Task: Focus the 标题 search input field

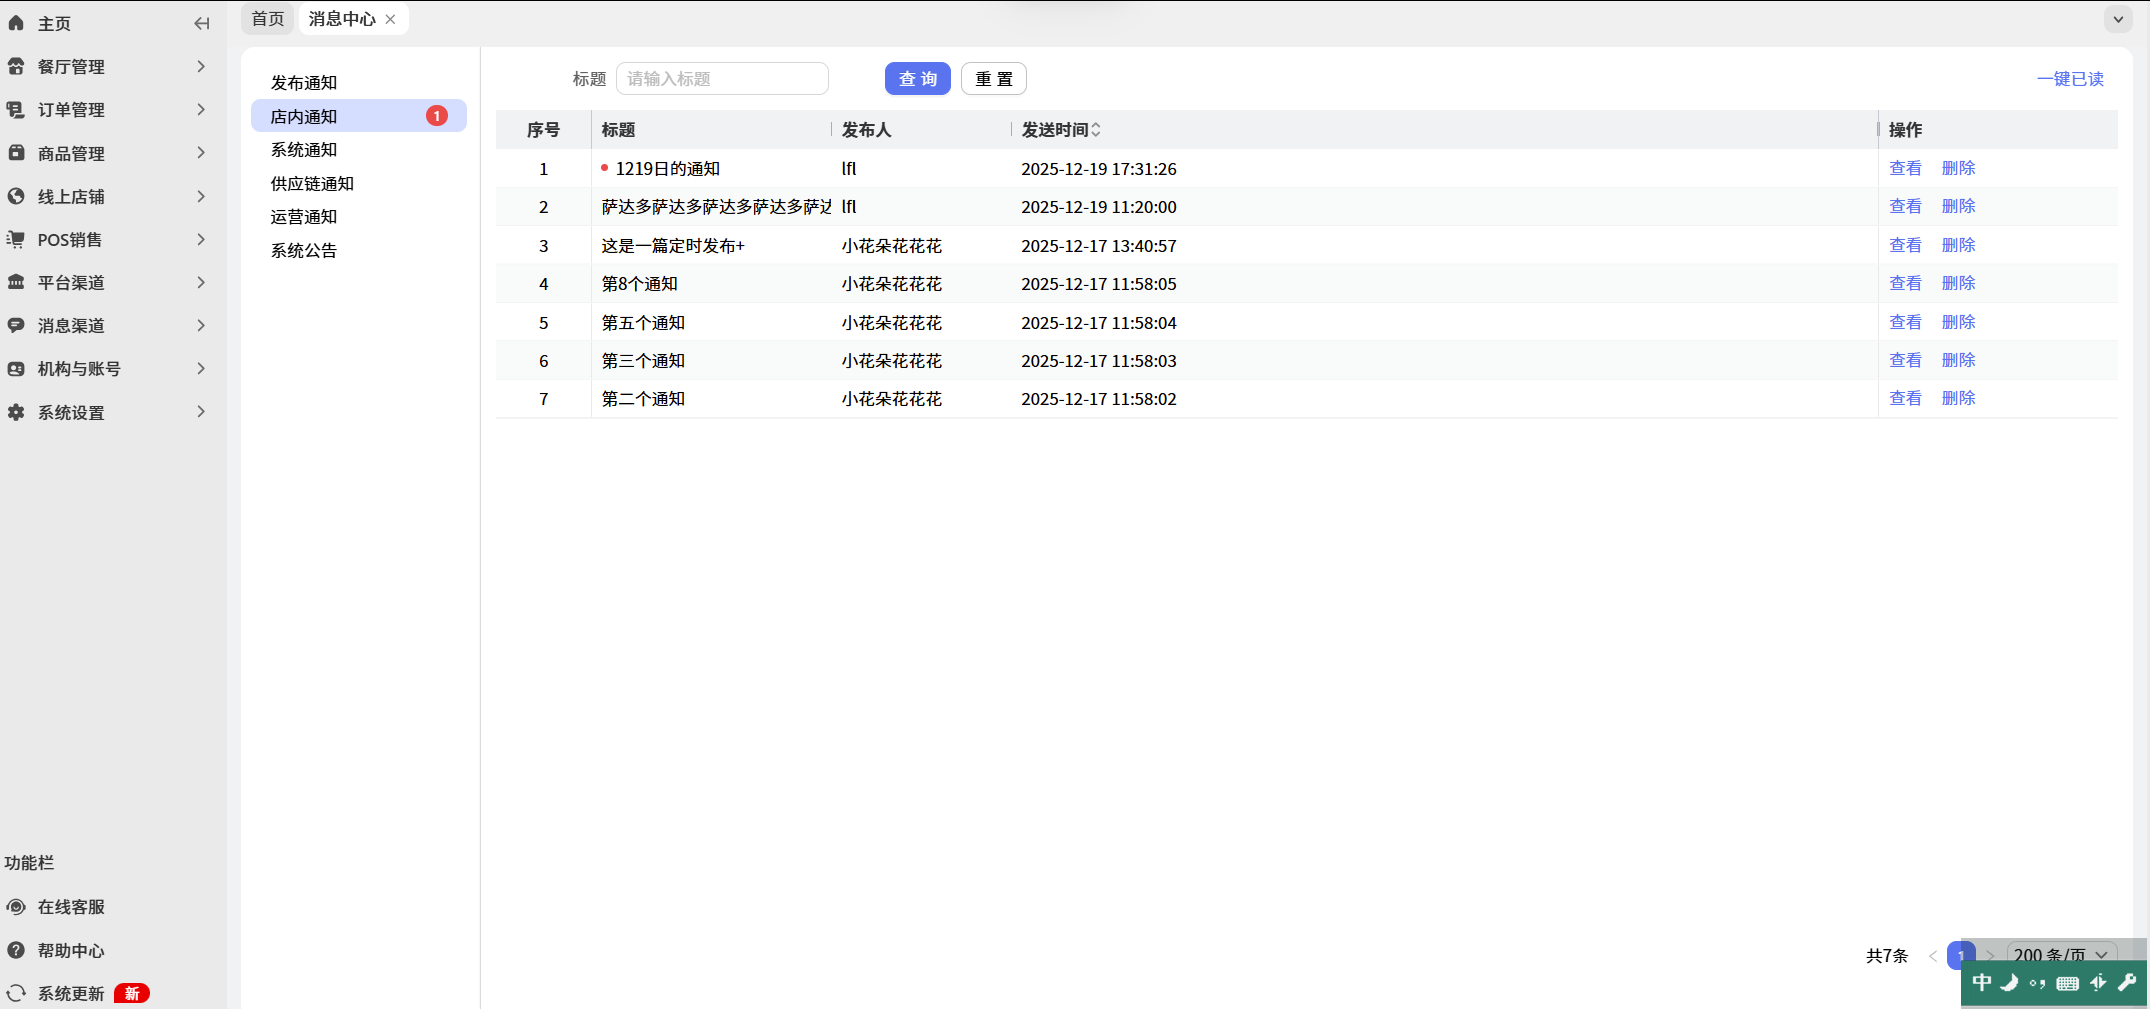Action: [722, 79]
